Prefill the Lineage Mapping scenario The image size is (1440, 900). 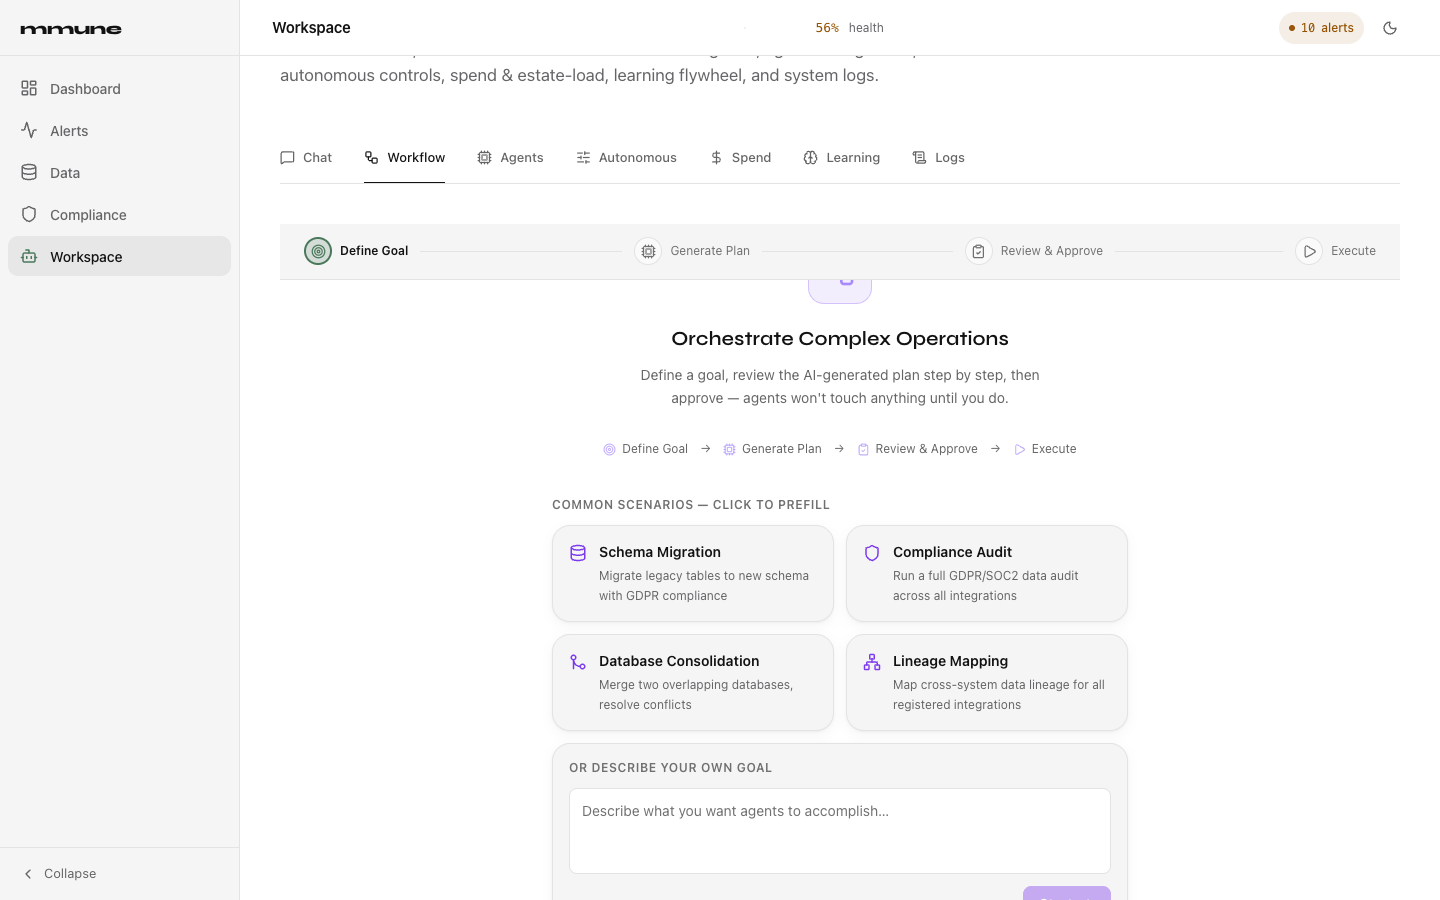(x=987, y=682)
